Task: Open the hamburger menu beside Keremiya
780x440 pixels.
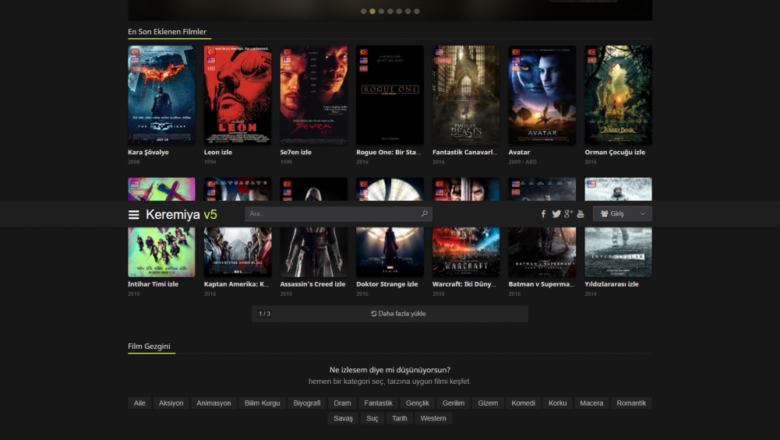Action: pyautogui.click(x=134, y=214)
